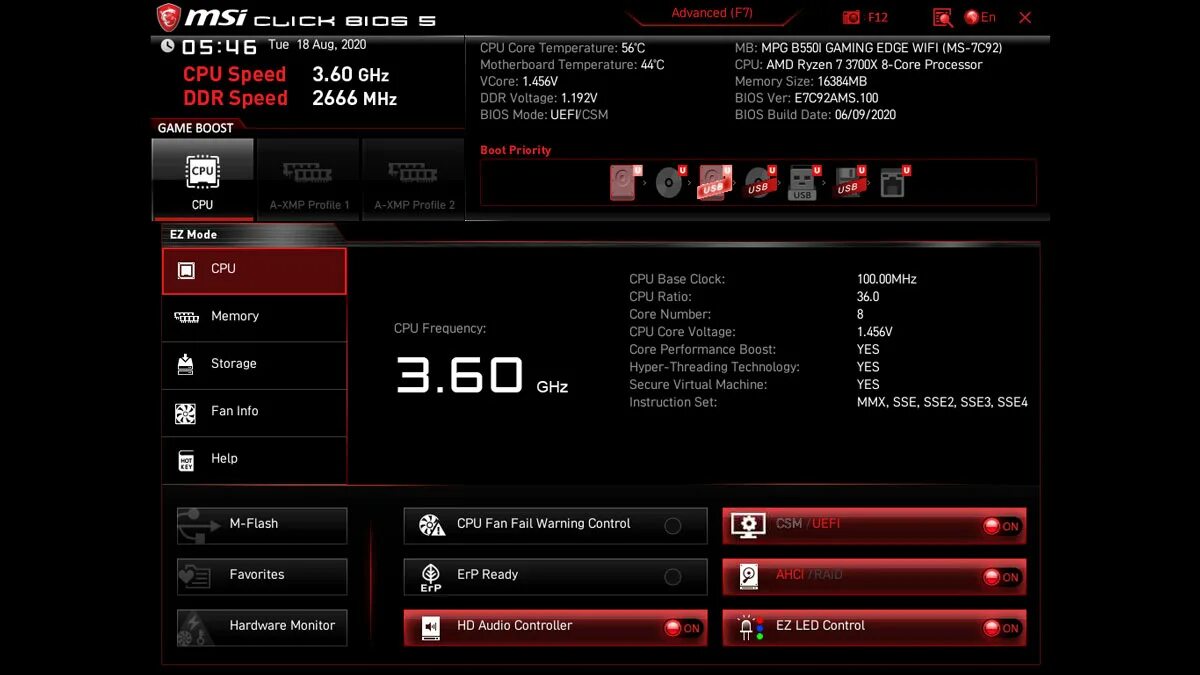Enable Game Boost CPU chip icon
Image resolution: width=1200 pixels, height=675 pixels.
coord(203,172)
